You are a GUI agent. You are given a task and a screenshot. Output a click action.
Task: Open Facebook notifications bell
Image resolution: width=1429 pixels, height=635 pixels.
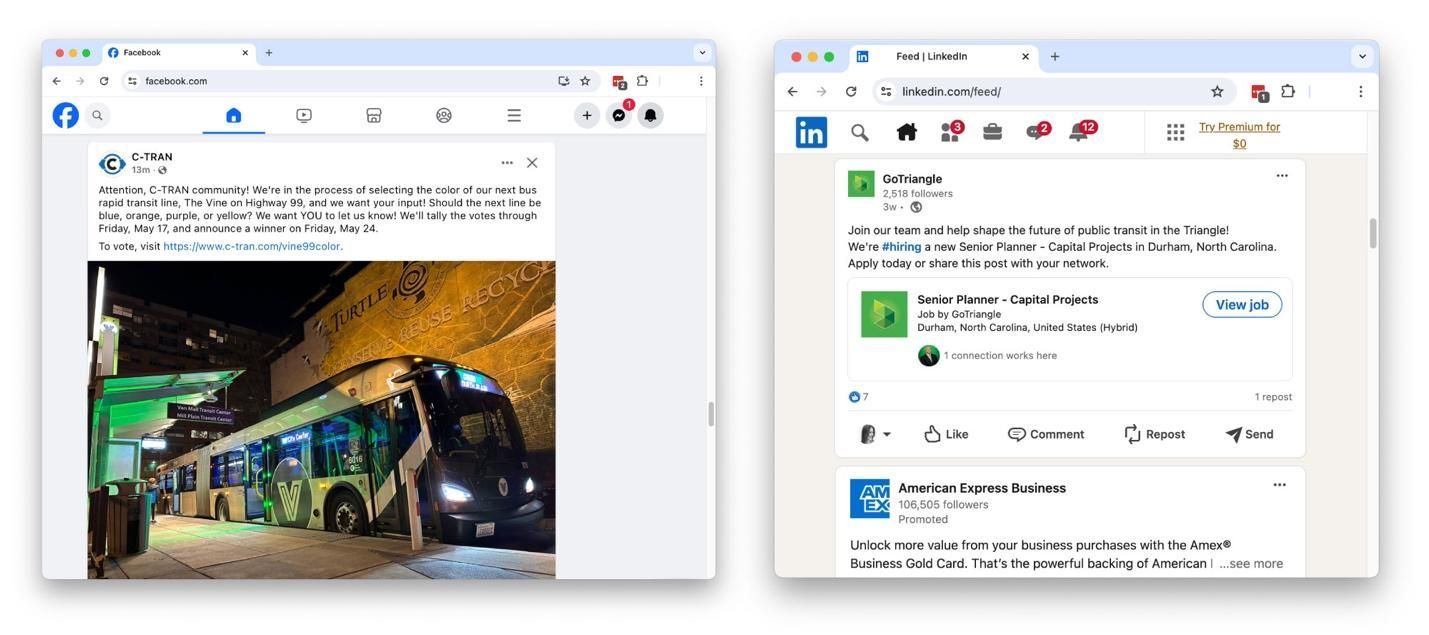point(651,115)
